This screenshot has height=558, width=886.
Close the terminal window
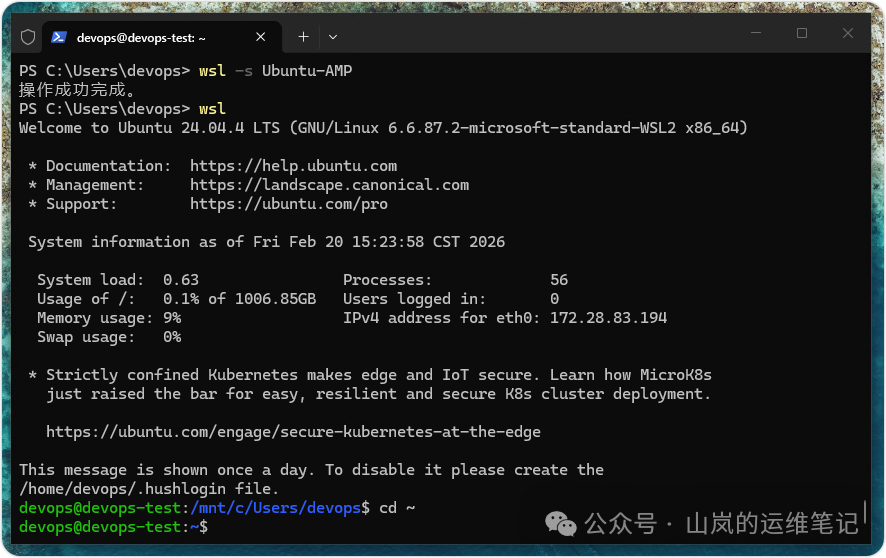848,33
